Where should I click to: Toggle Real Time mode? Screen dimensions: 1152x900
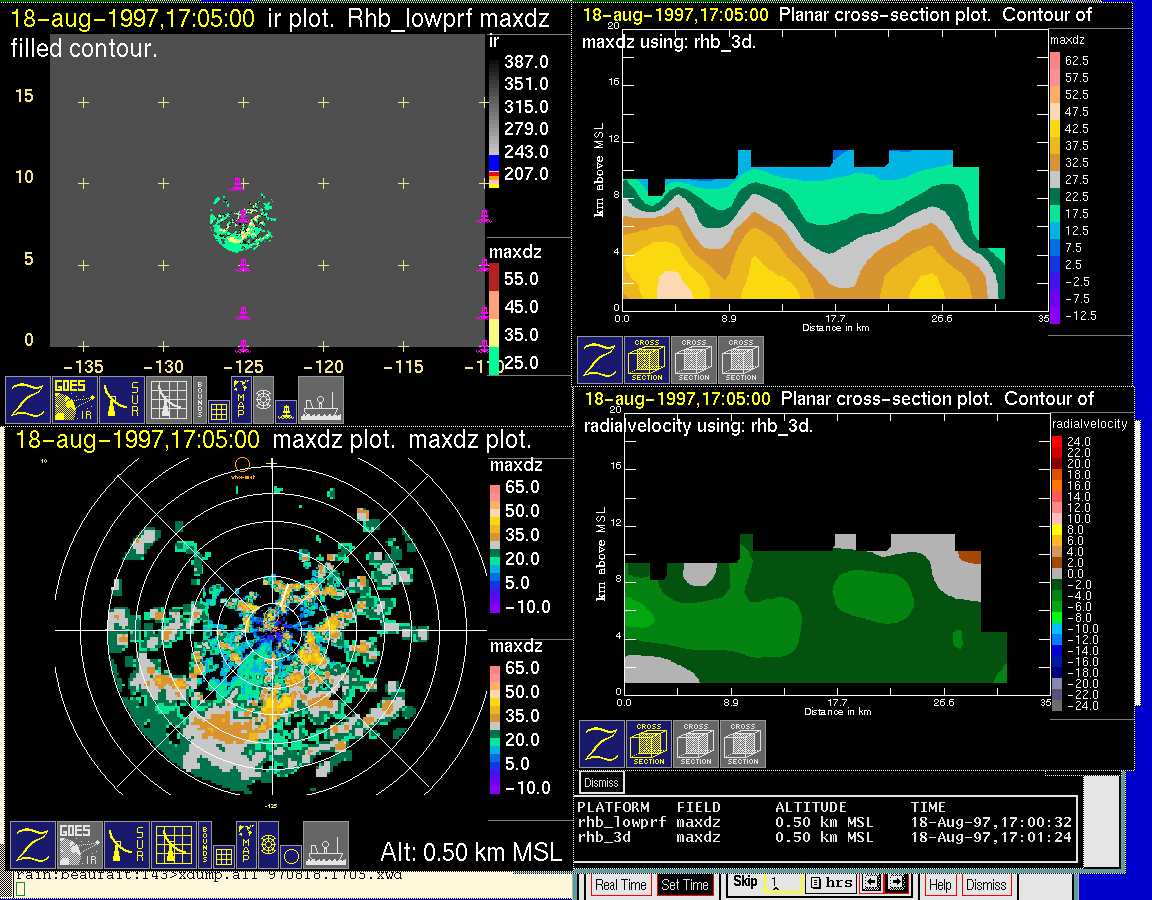(x=620, y=885)
